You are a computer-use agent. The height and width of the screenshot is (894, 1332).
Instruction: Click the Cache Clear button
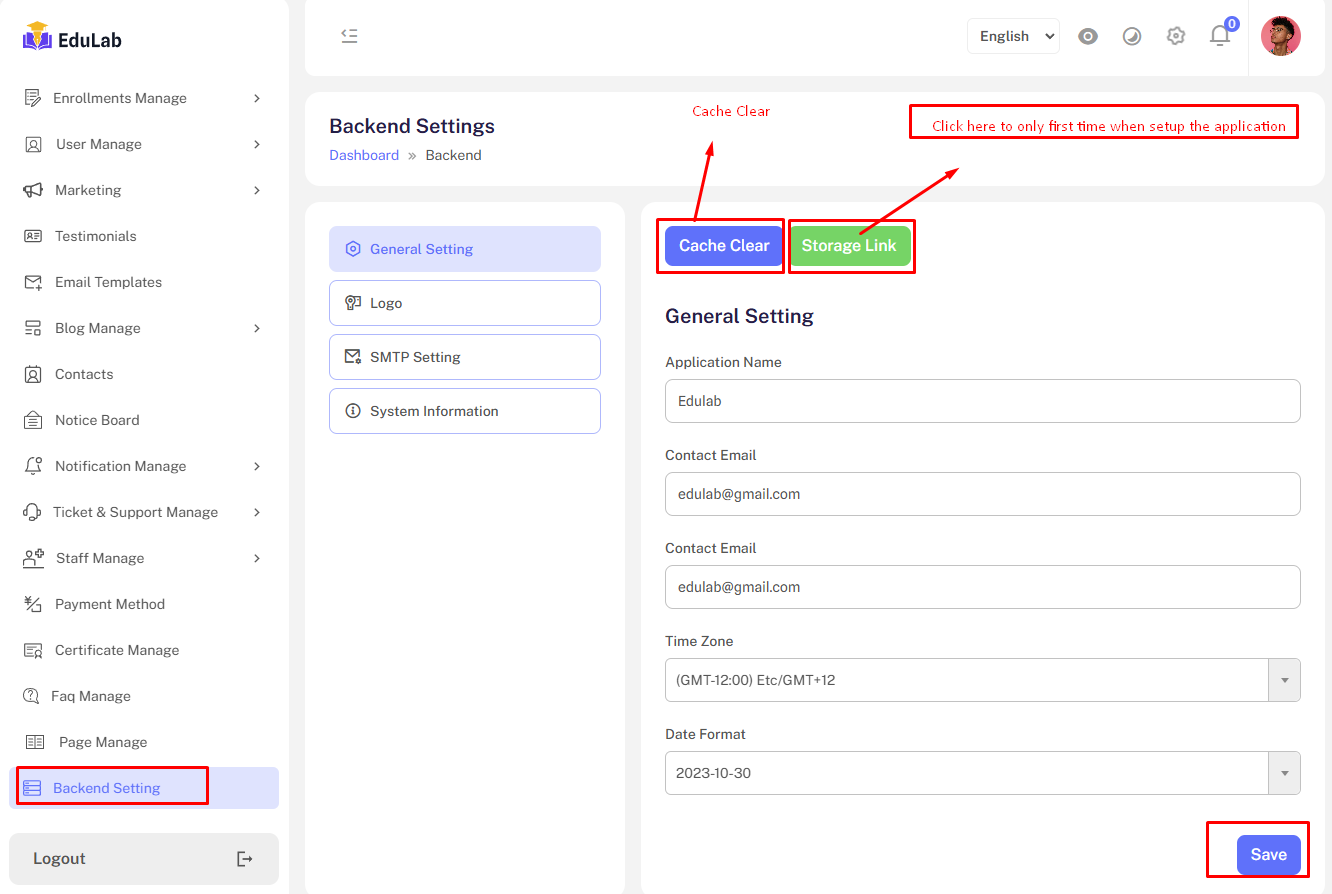click(724, 246)
